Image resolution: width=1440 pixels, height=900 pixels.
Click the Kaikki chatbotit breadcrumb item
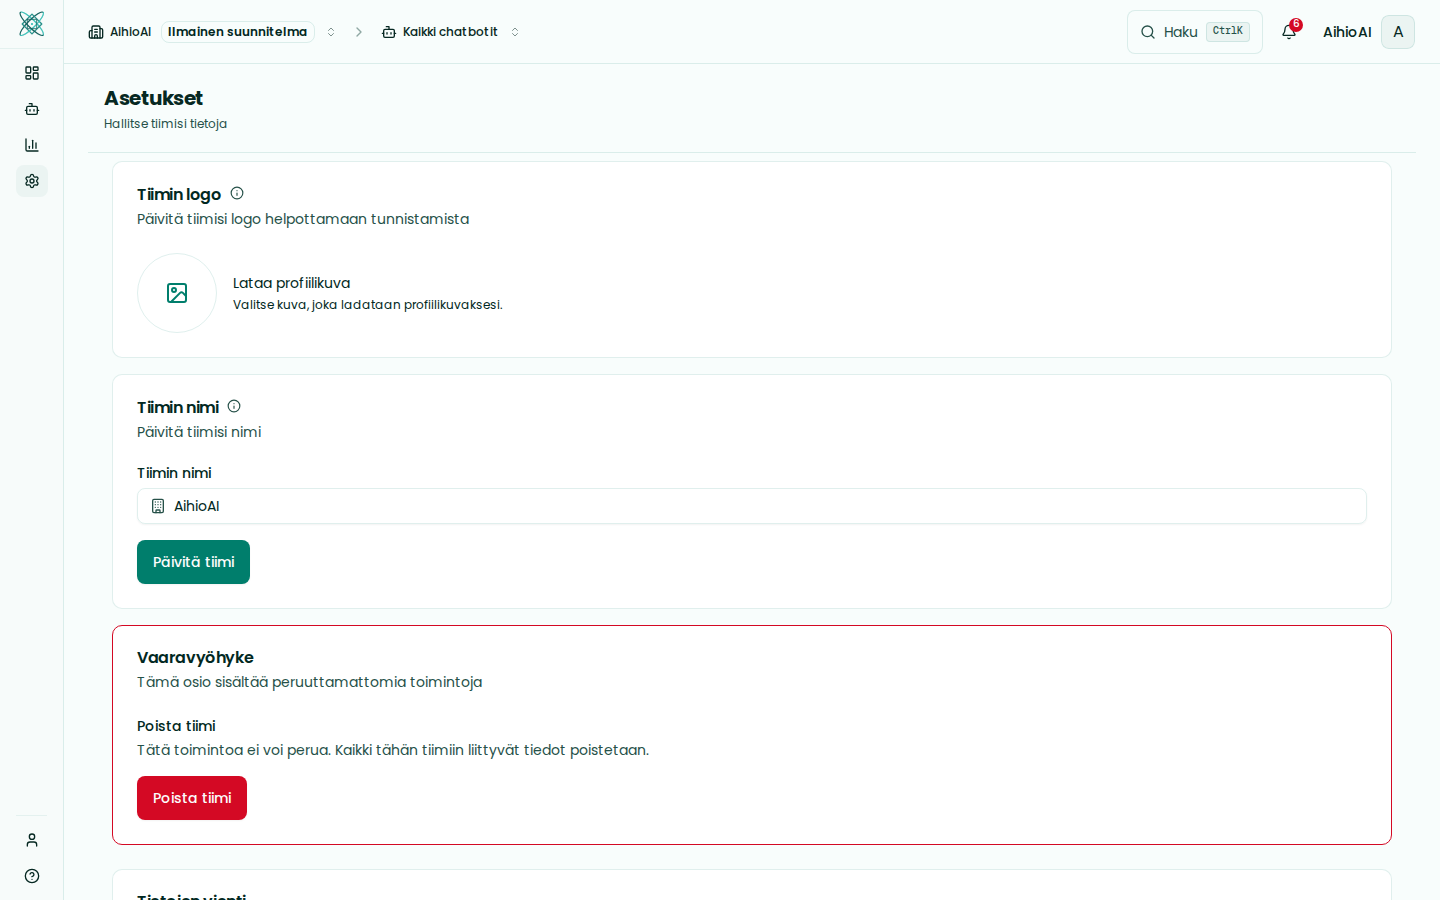pos(440,32)
